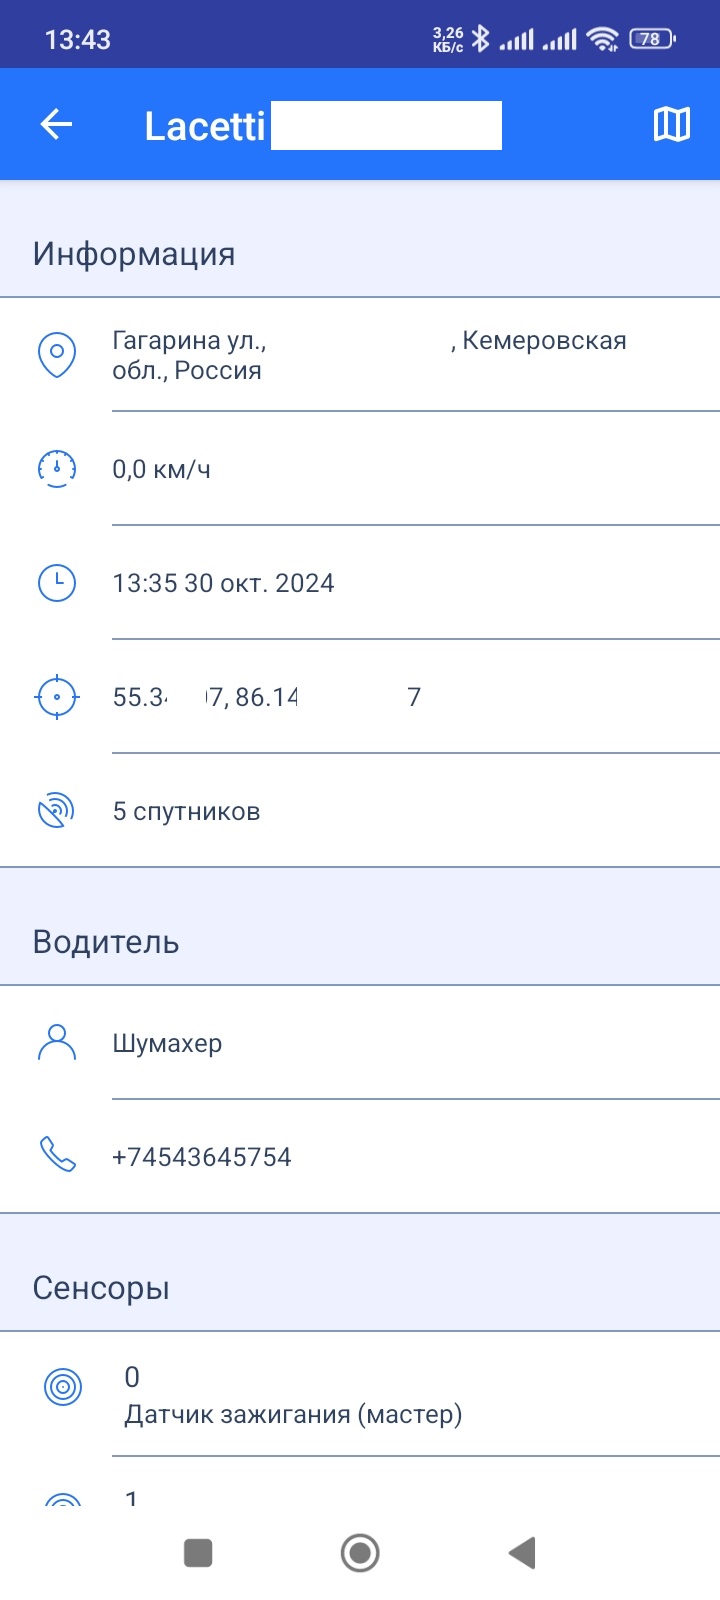Tap the 13:35 30 окт. 2024 timestamp
This screenshot has height=1600, width=720.
pyautogui.click(x=223, y=583)
